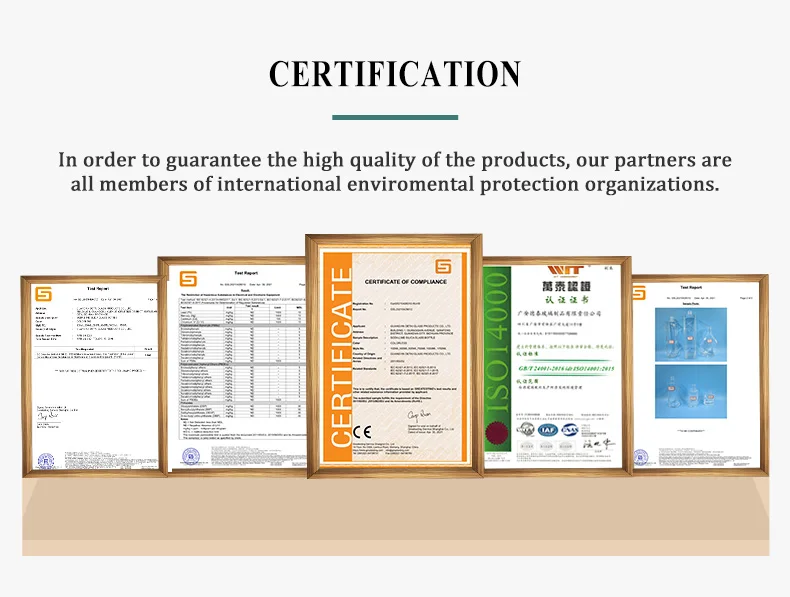Click the round blue stamp on leftmost report
790x597 pixels.
tap(46, 460)
